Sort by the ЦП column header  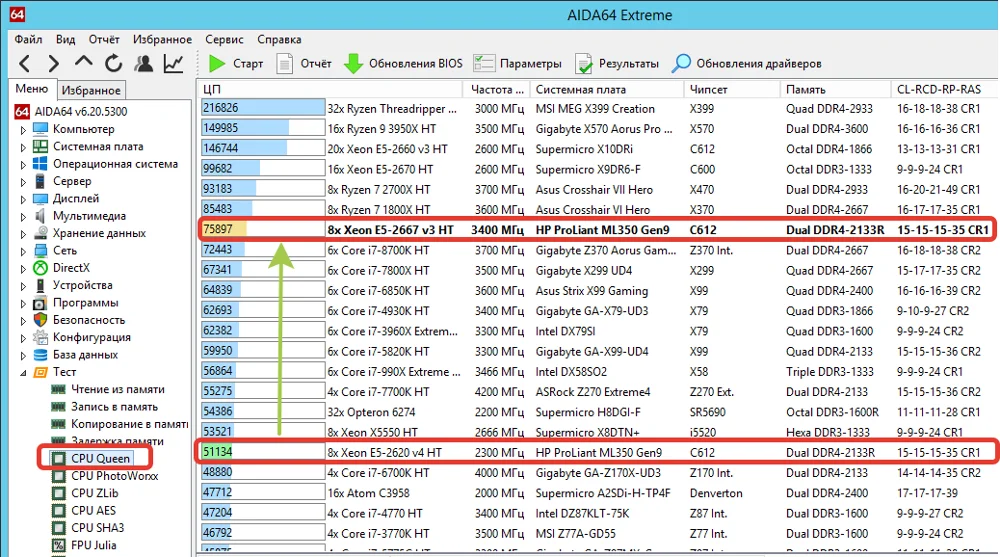(330, 89)
